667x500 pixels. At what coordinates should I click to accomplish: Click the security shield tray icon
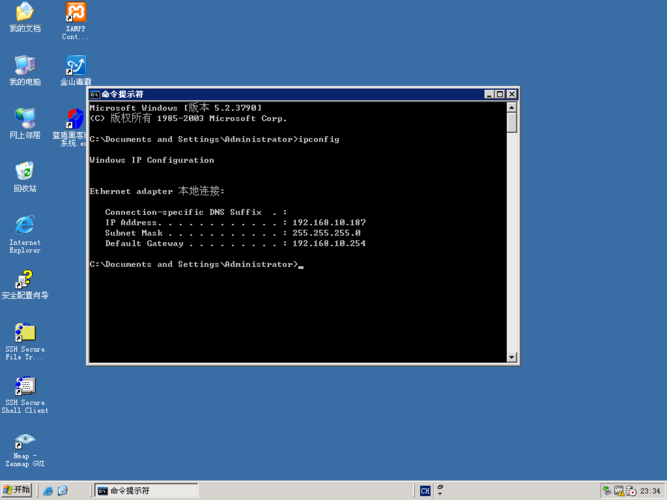[631, 491]
